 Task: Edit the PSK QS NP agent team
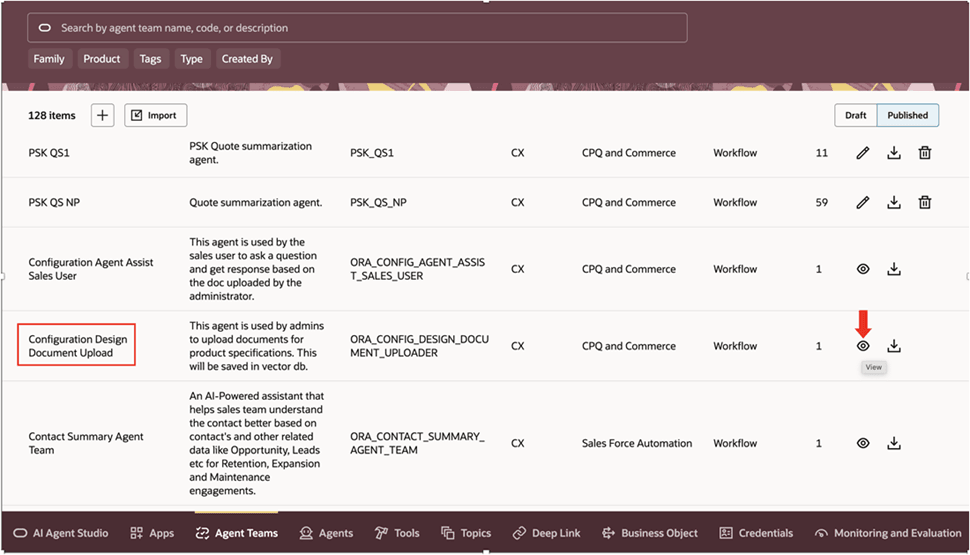[x=862, y=202]
